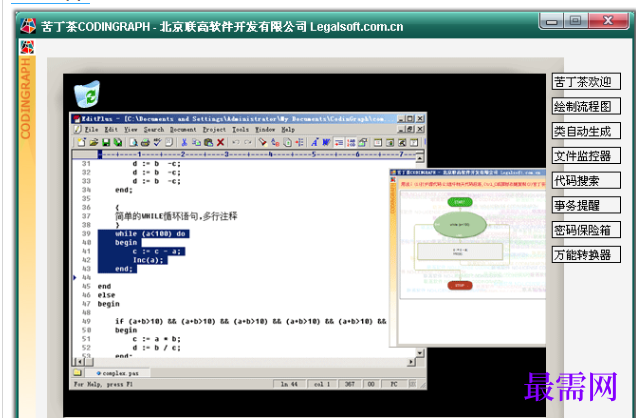636x418 pixels.
Task: Click the Redo arrow icon in EditPlus toolbar
Action: pyautogui.click(x=248, y=142)
